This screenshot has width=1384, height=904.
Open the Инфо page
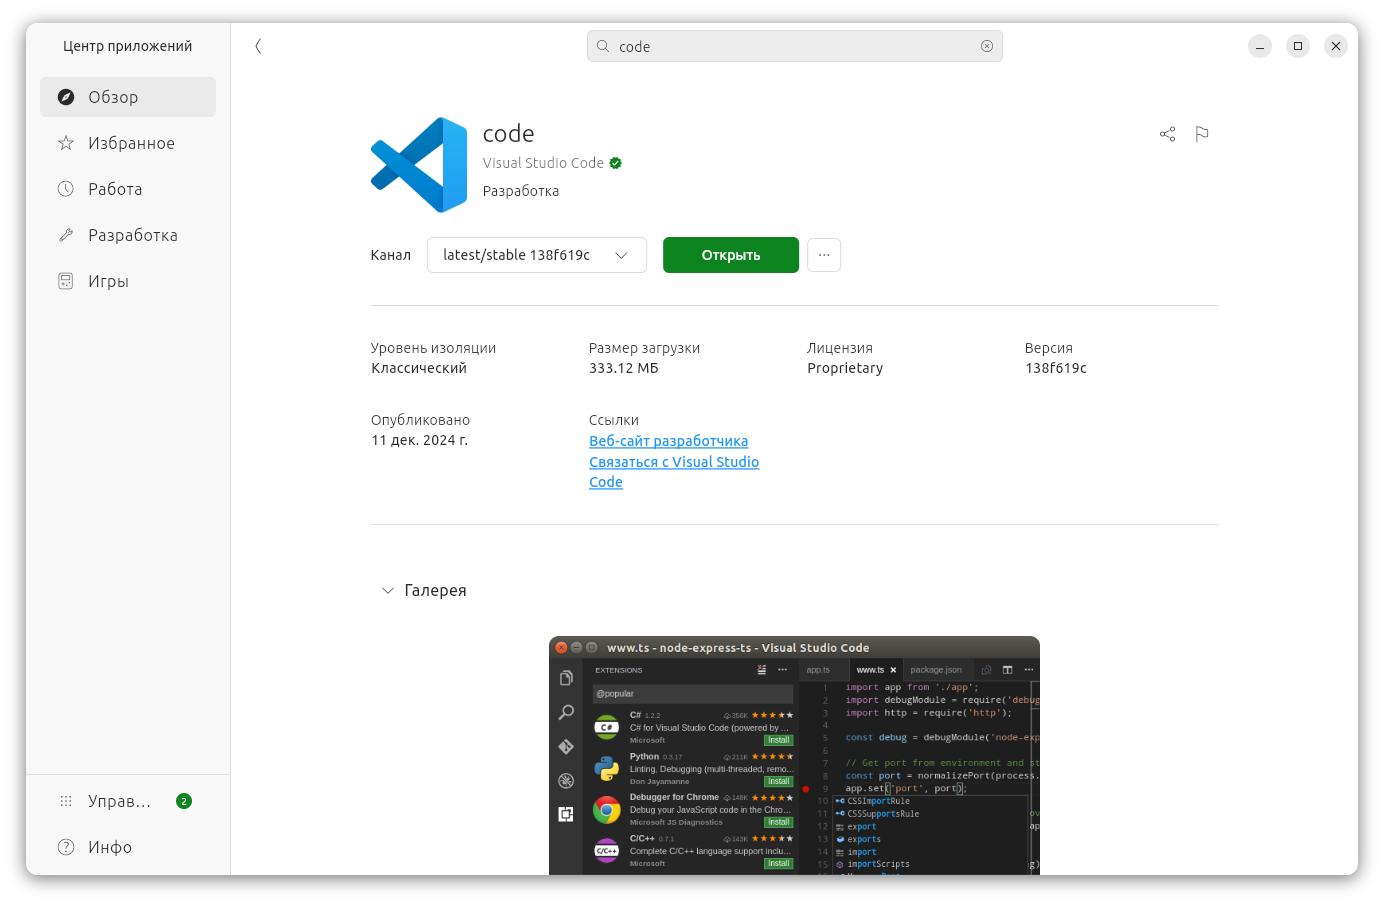(128, 847)
